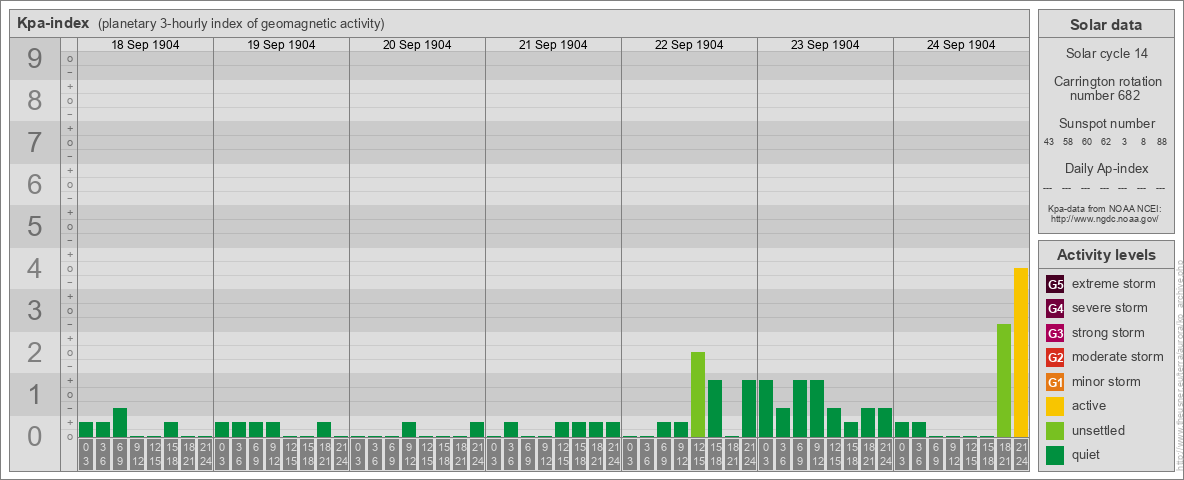Click the Kp scale number 9
This screenshot has width=1184, height=480.
pyautogui.click(x=35, y=59)
